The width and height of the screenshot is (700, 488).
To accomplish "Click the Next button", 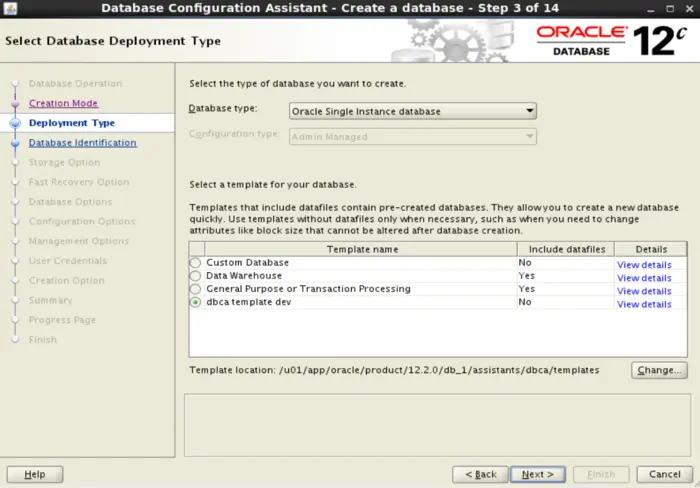I will 538,474.
